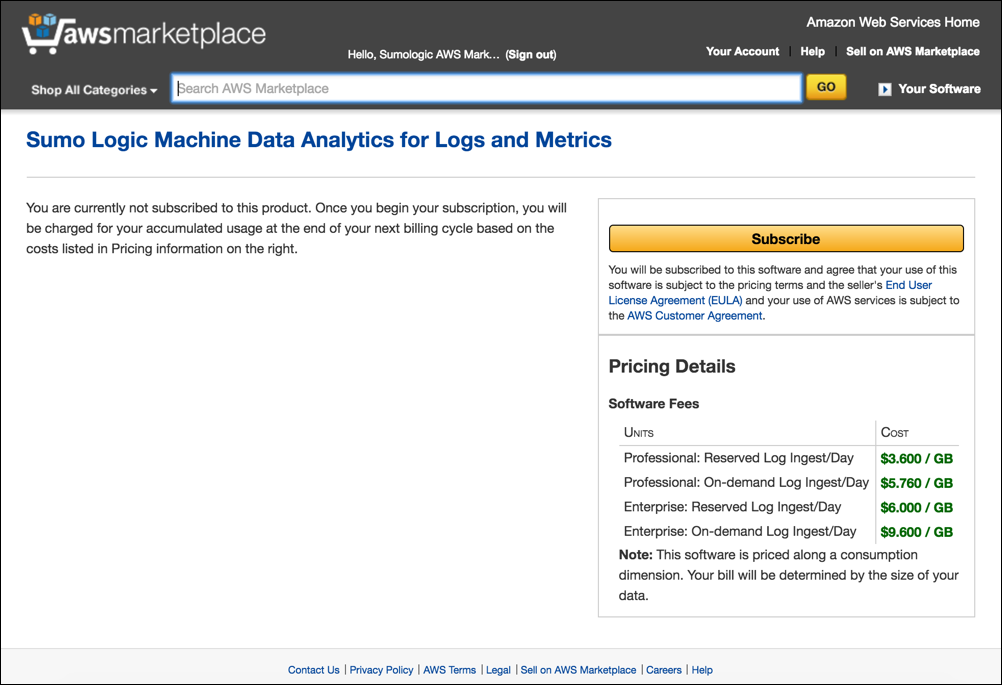
Task: Open Your Account in header
Action: click(x=742, y=51)
